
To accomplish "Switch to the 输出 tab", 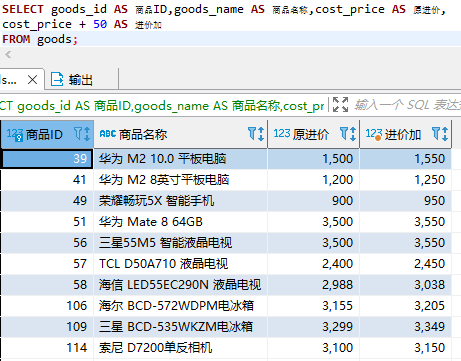I will point(81,80).
